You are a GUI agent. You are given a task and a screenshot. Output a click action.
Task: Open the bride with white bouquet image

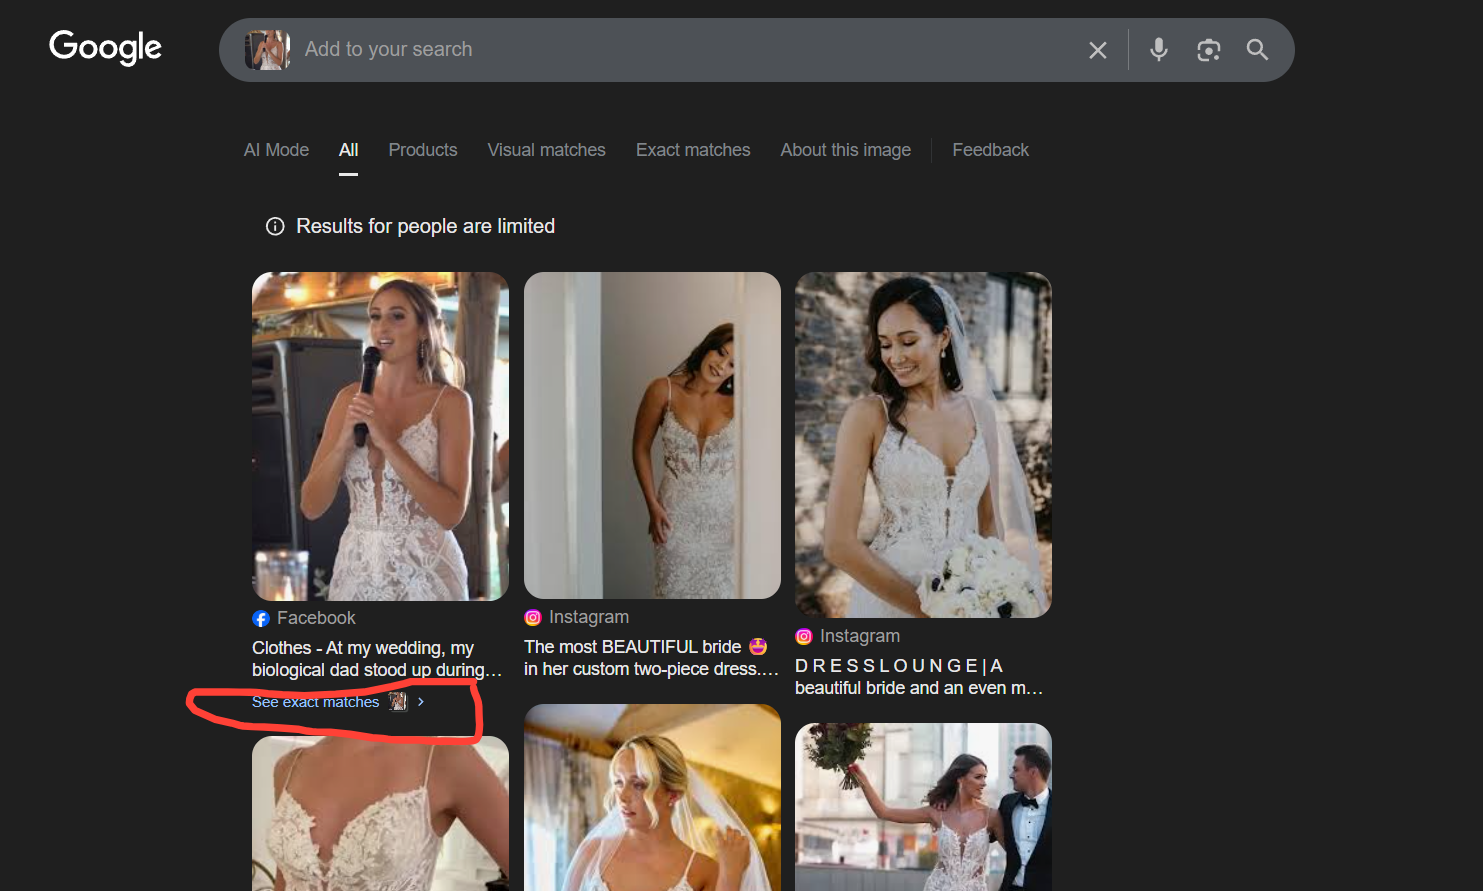(x=923, y=445)
